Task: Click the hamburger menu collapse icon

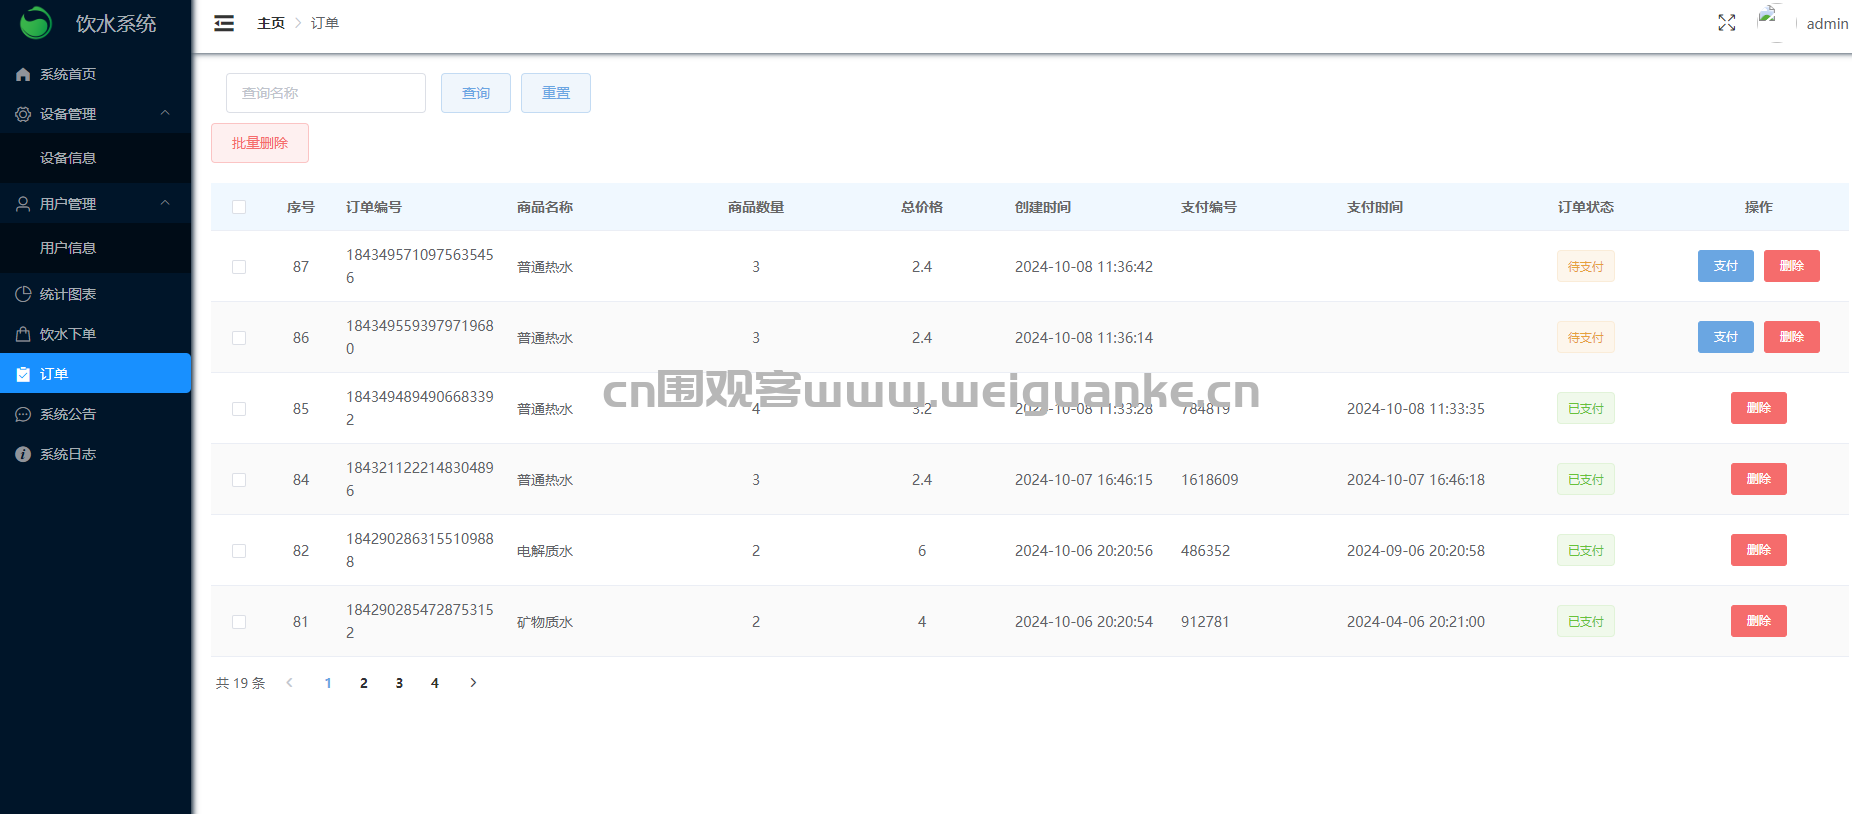Action: click(x=224, y=23)
